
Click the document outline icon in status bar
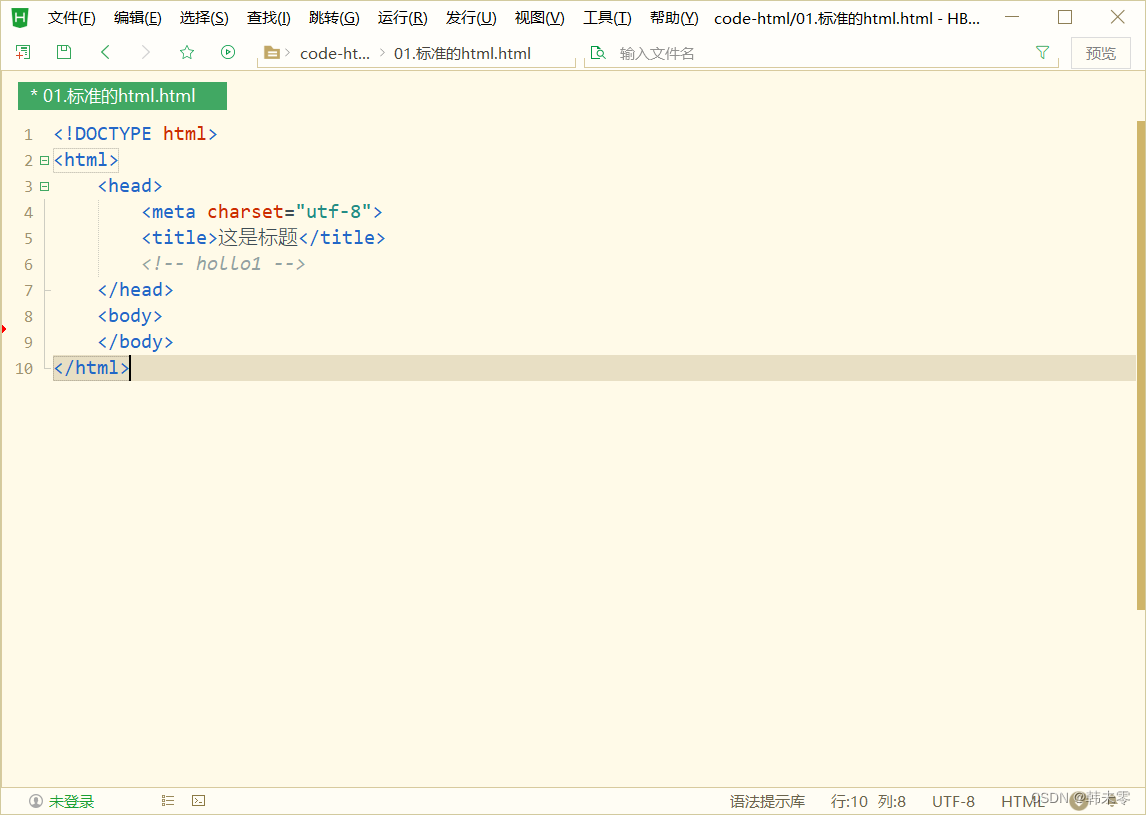point(167,800)
